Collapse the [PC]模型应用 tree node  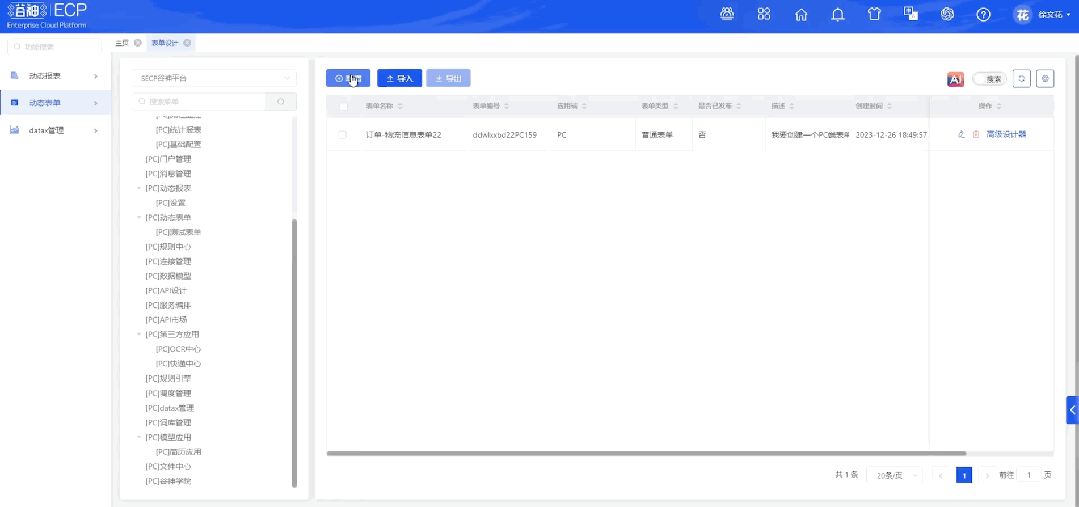click(139, 438)
